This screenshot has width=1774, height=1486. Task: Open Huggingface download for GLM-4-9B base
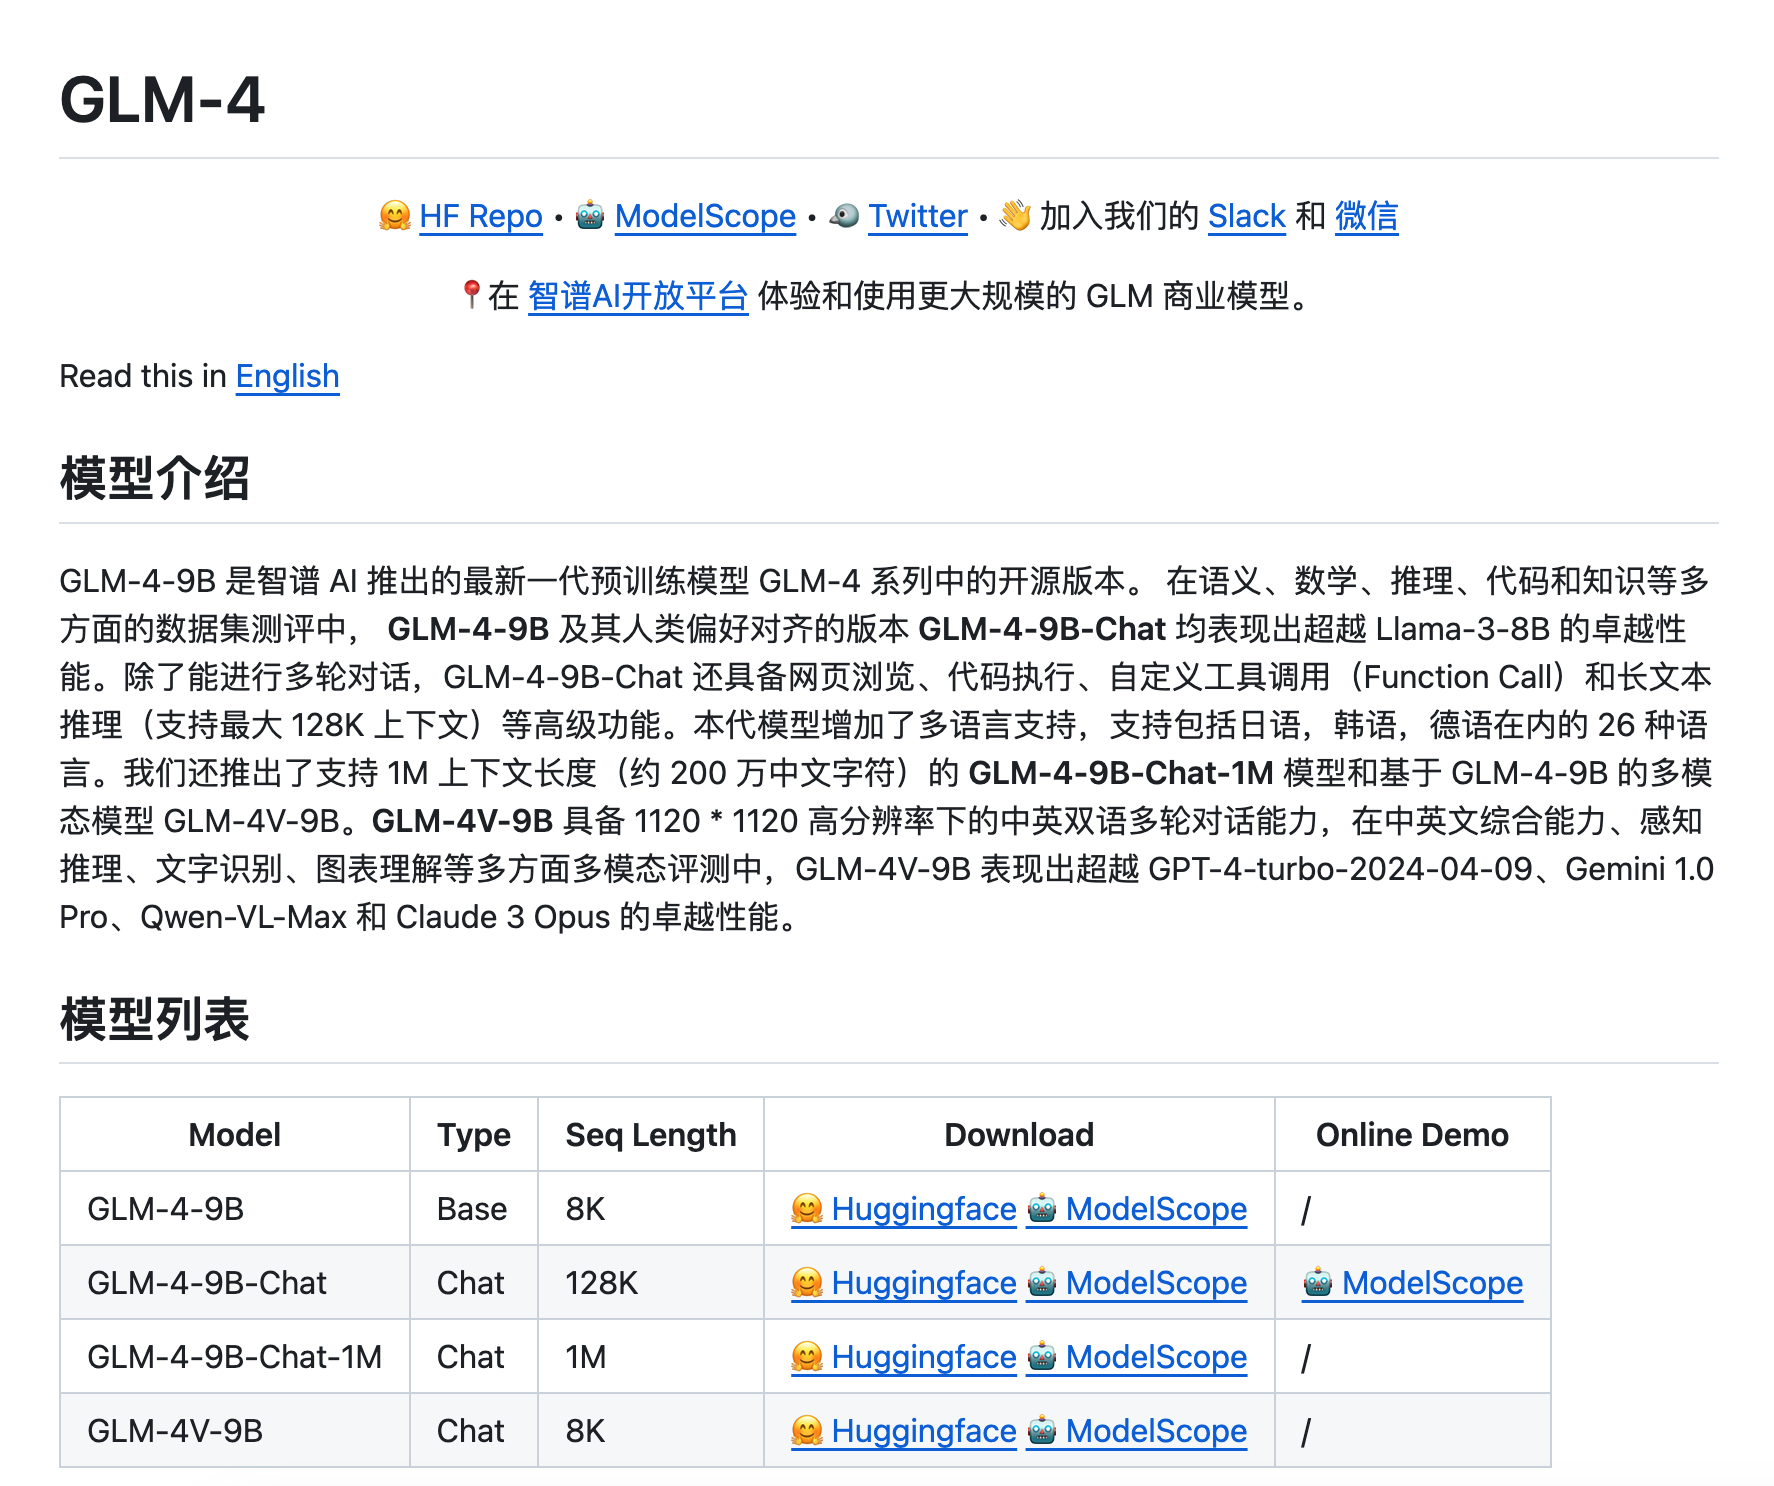tap(904, 1209)
